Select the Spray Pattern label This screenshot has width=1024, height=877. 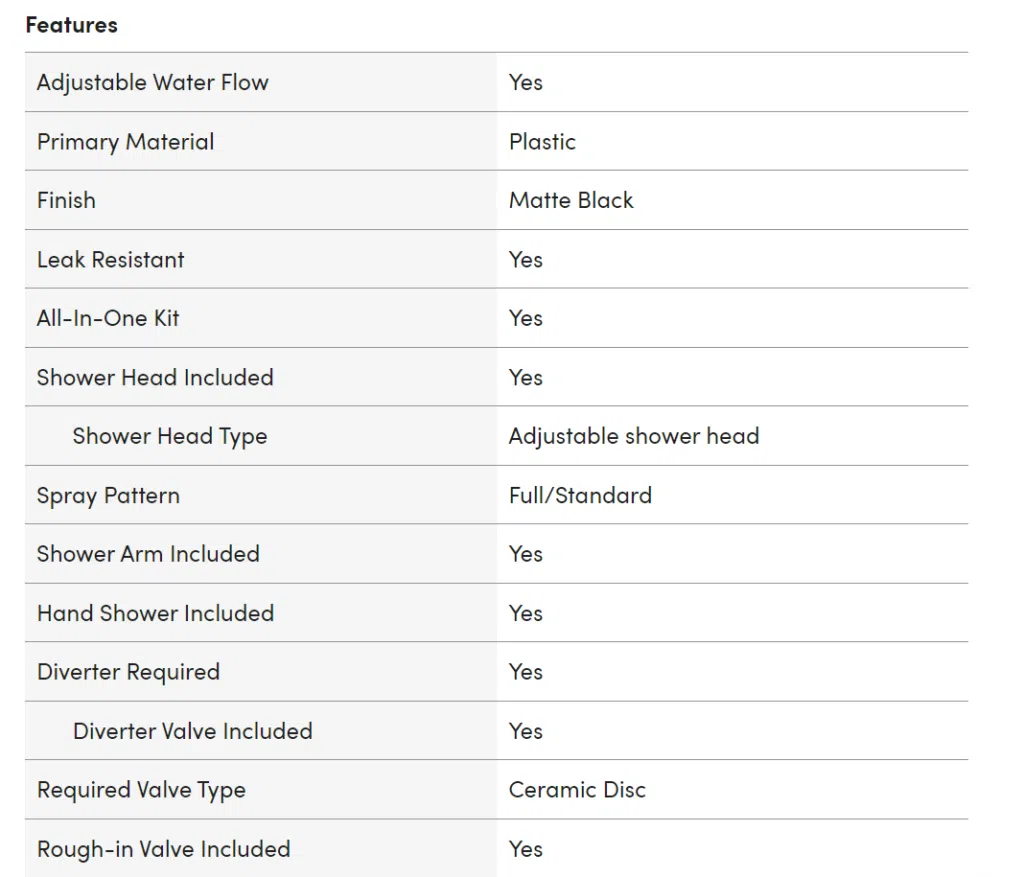(x=108, y=496)
